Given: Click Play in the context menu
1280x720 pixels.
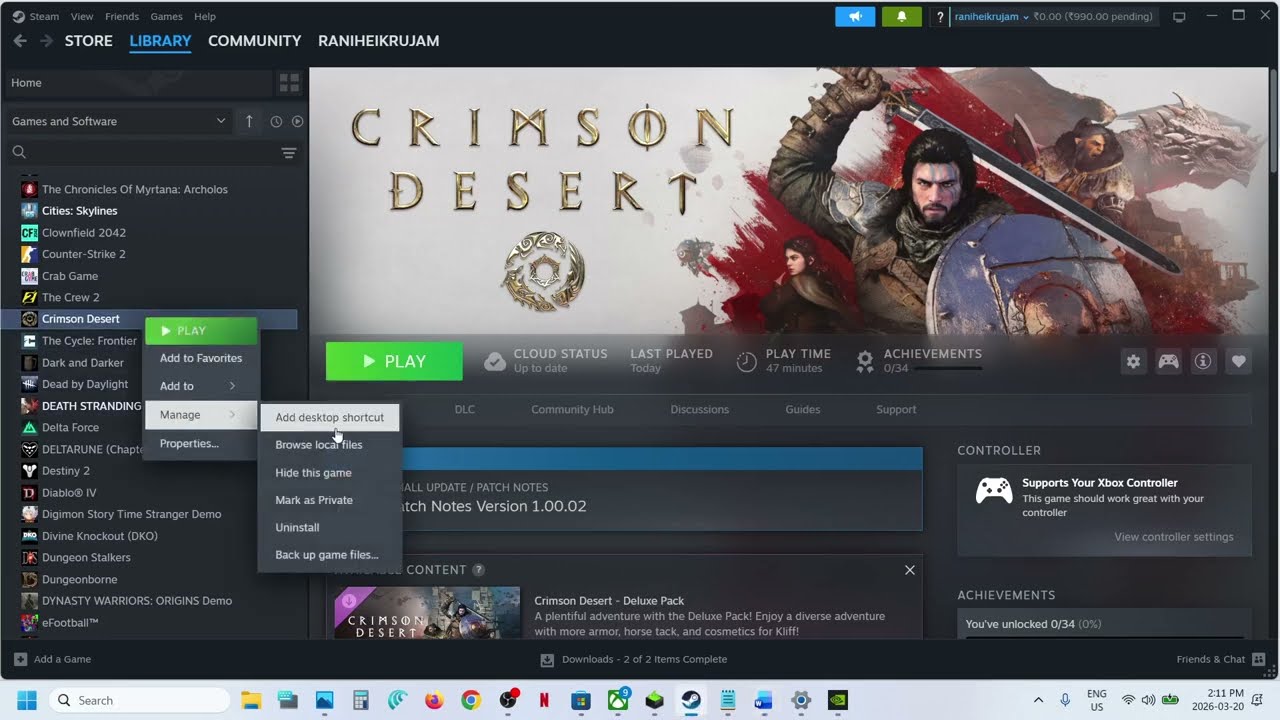Looking at the screenshot, I should (x=201, y=331).
